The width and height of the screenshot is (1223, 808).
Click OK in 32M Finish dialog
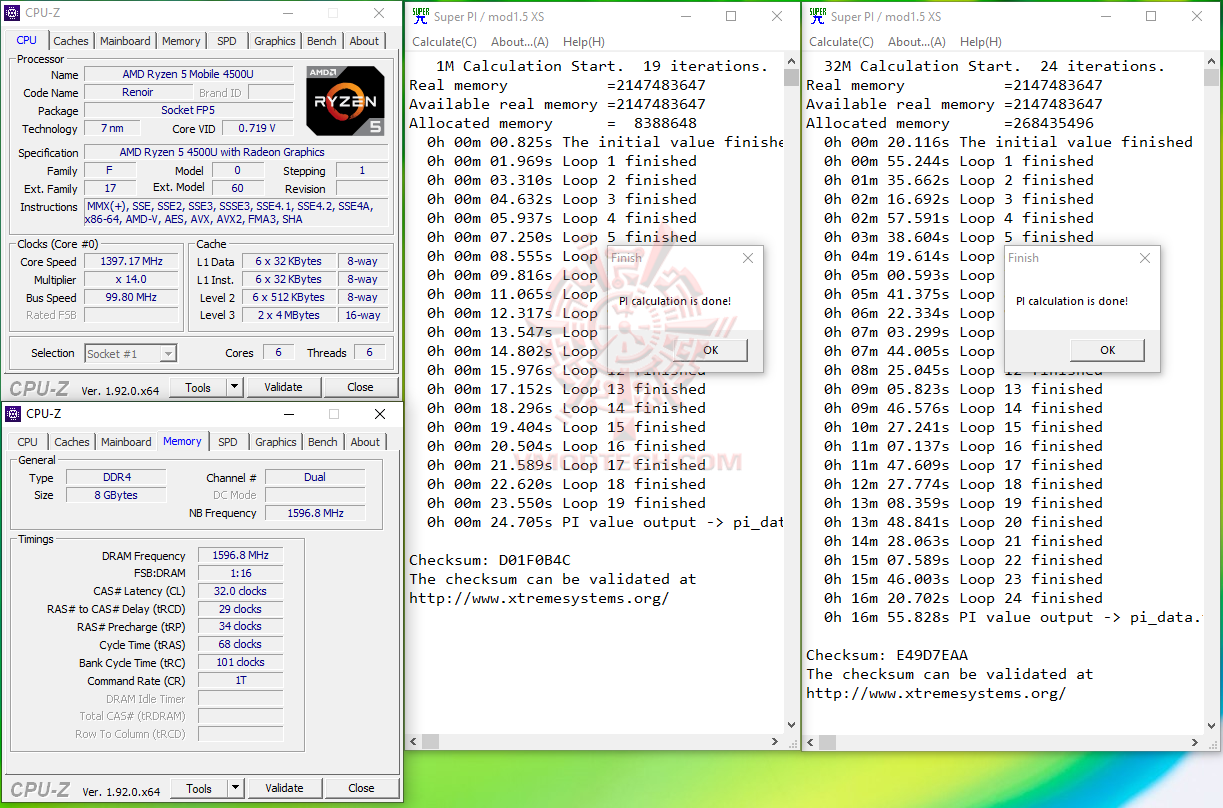tap(1108, 350)
